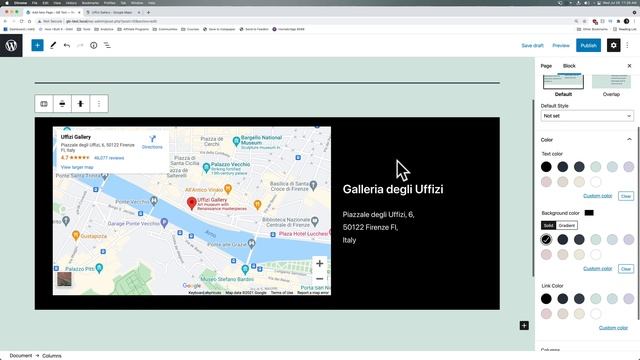Choose the Overlap block style
Screen dimensions: 640x360
tap(611, 86)
